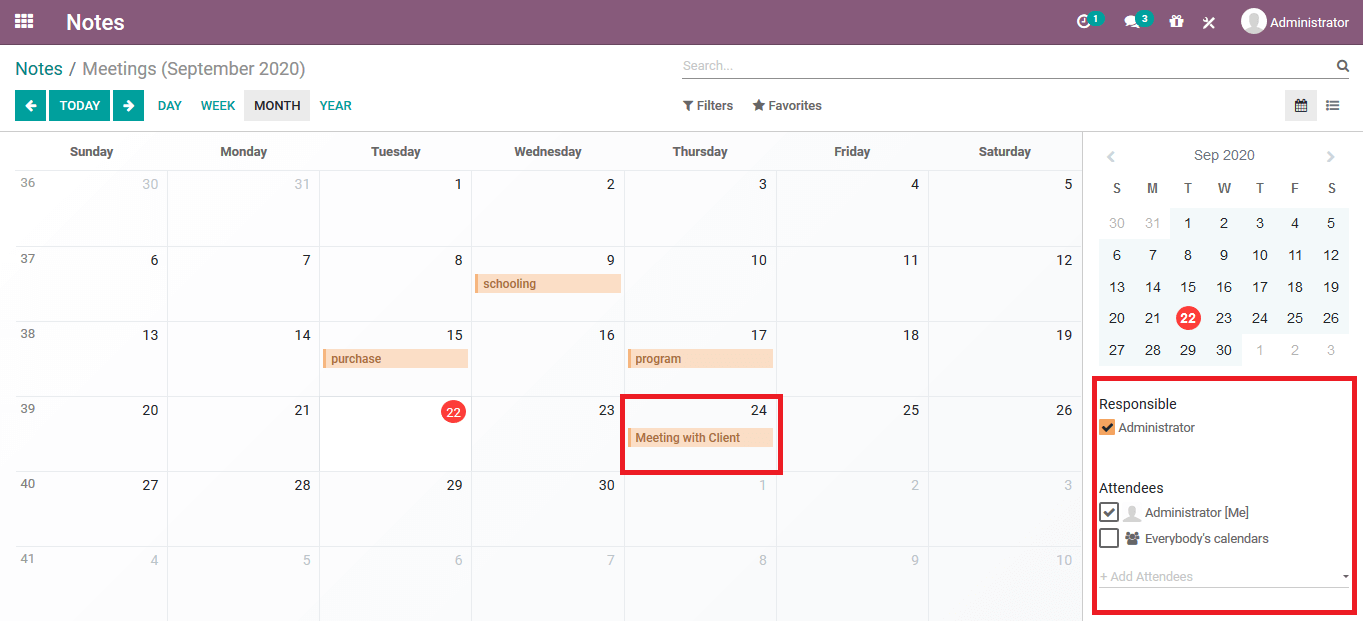
Task: Click the Administrator avatar icon
Action: (x=1253, y=21)
